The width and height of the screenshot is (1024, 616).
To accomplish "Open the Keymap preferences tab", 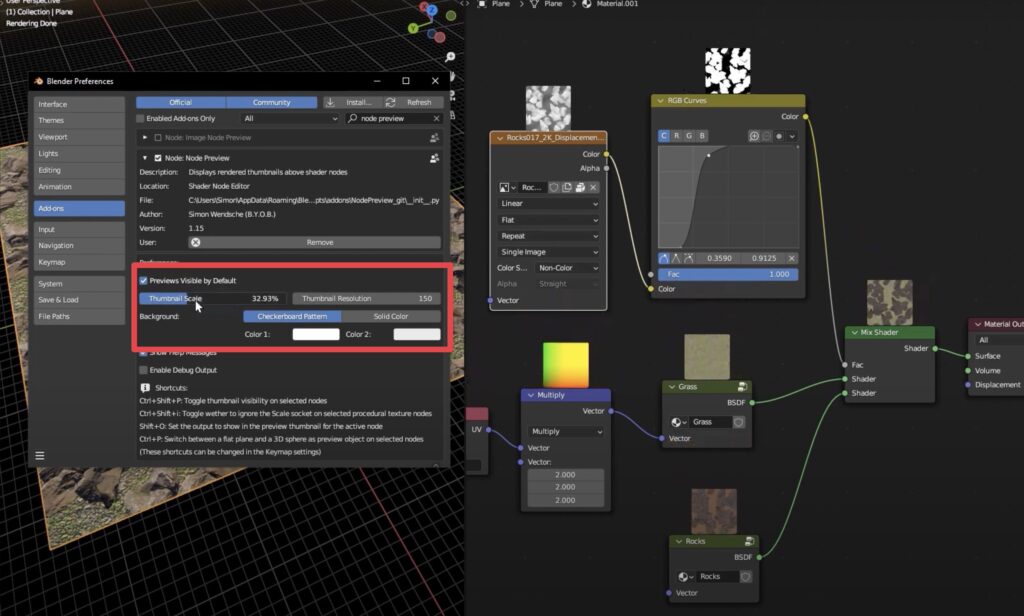I will [79, 262].
